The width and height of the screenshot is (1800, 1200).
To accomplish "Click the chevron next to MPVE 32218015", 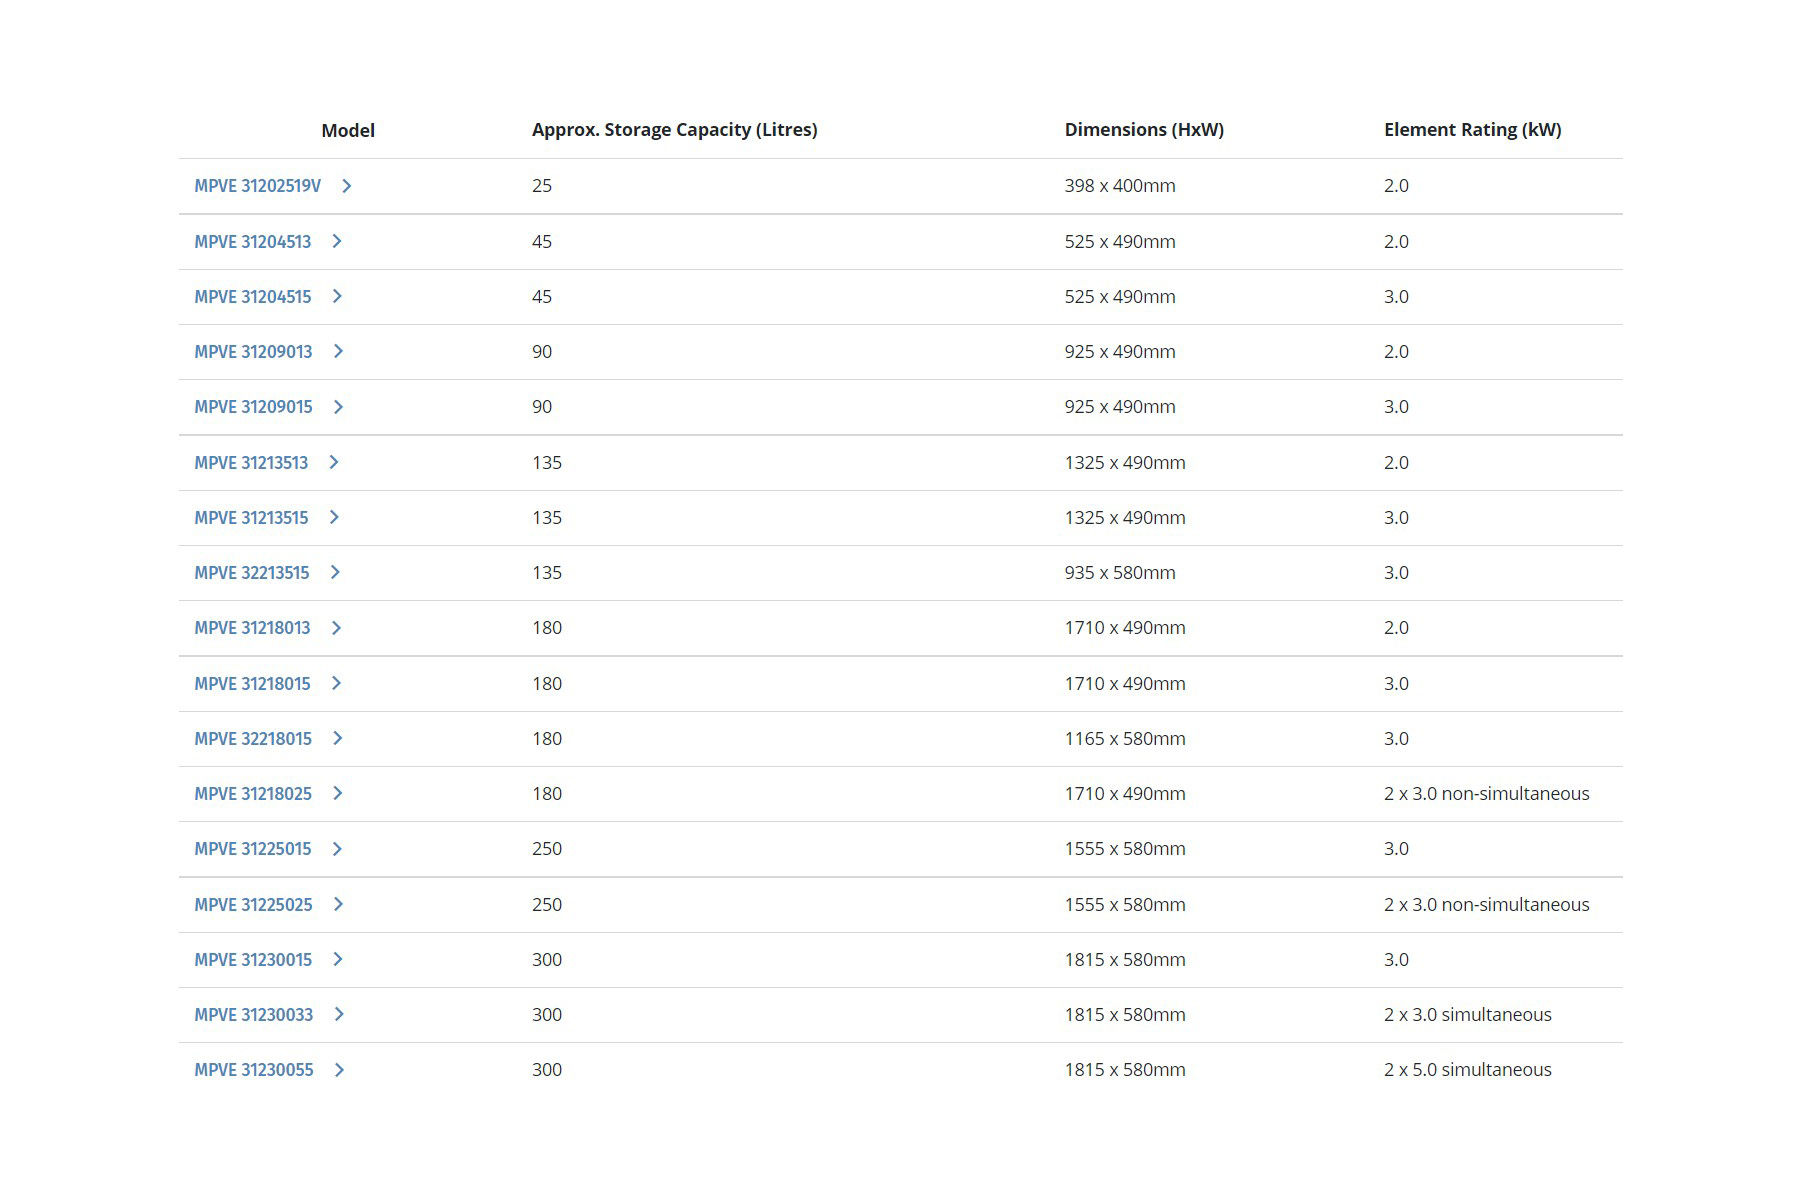I will 337,739.
